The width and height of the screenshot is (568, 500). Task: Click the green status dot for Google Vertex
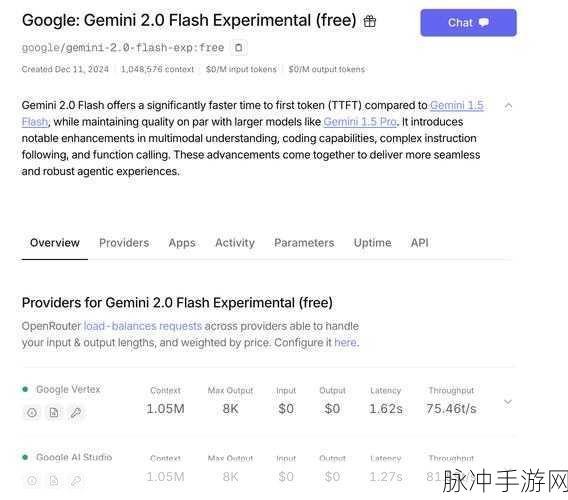tap(25, 389)
